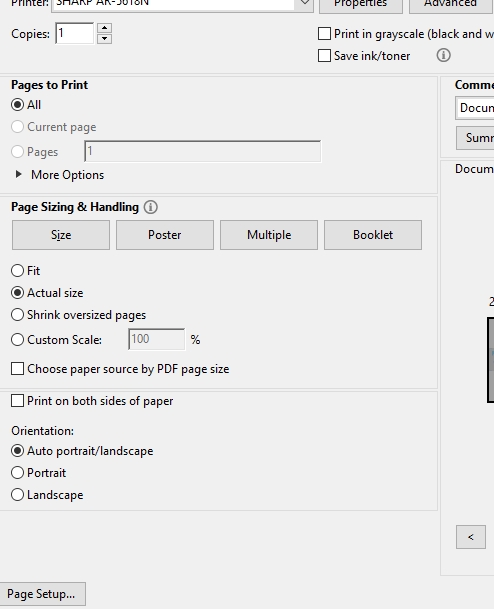
Task: Choose Shrink oversized pages option
Action: (x=17, y=315)
